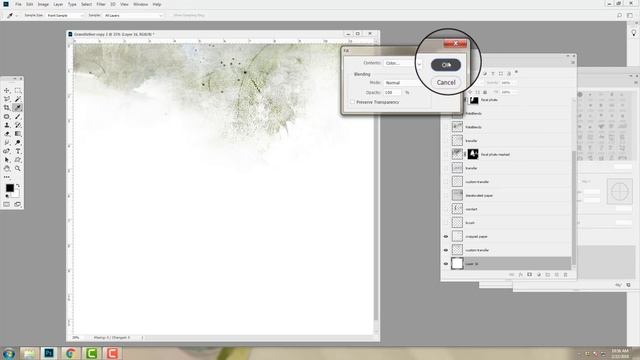Enable Preserve Transparency checkbox

pos(353,102)
